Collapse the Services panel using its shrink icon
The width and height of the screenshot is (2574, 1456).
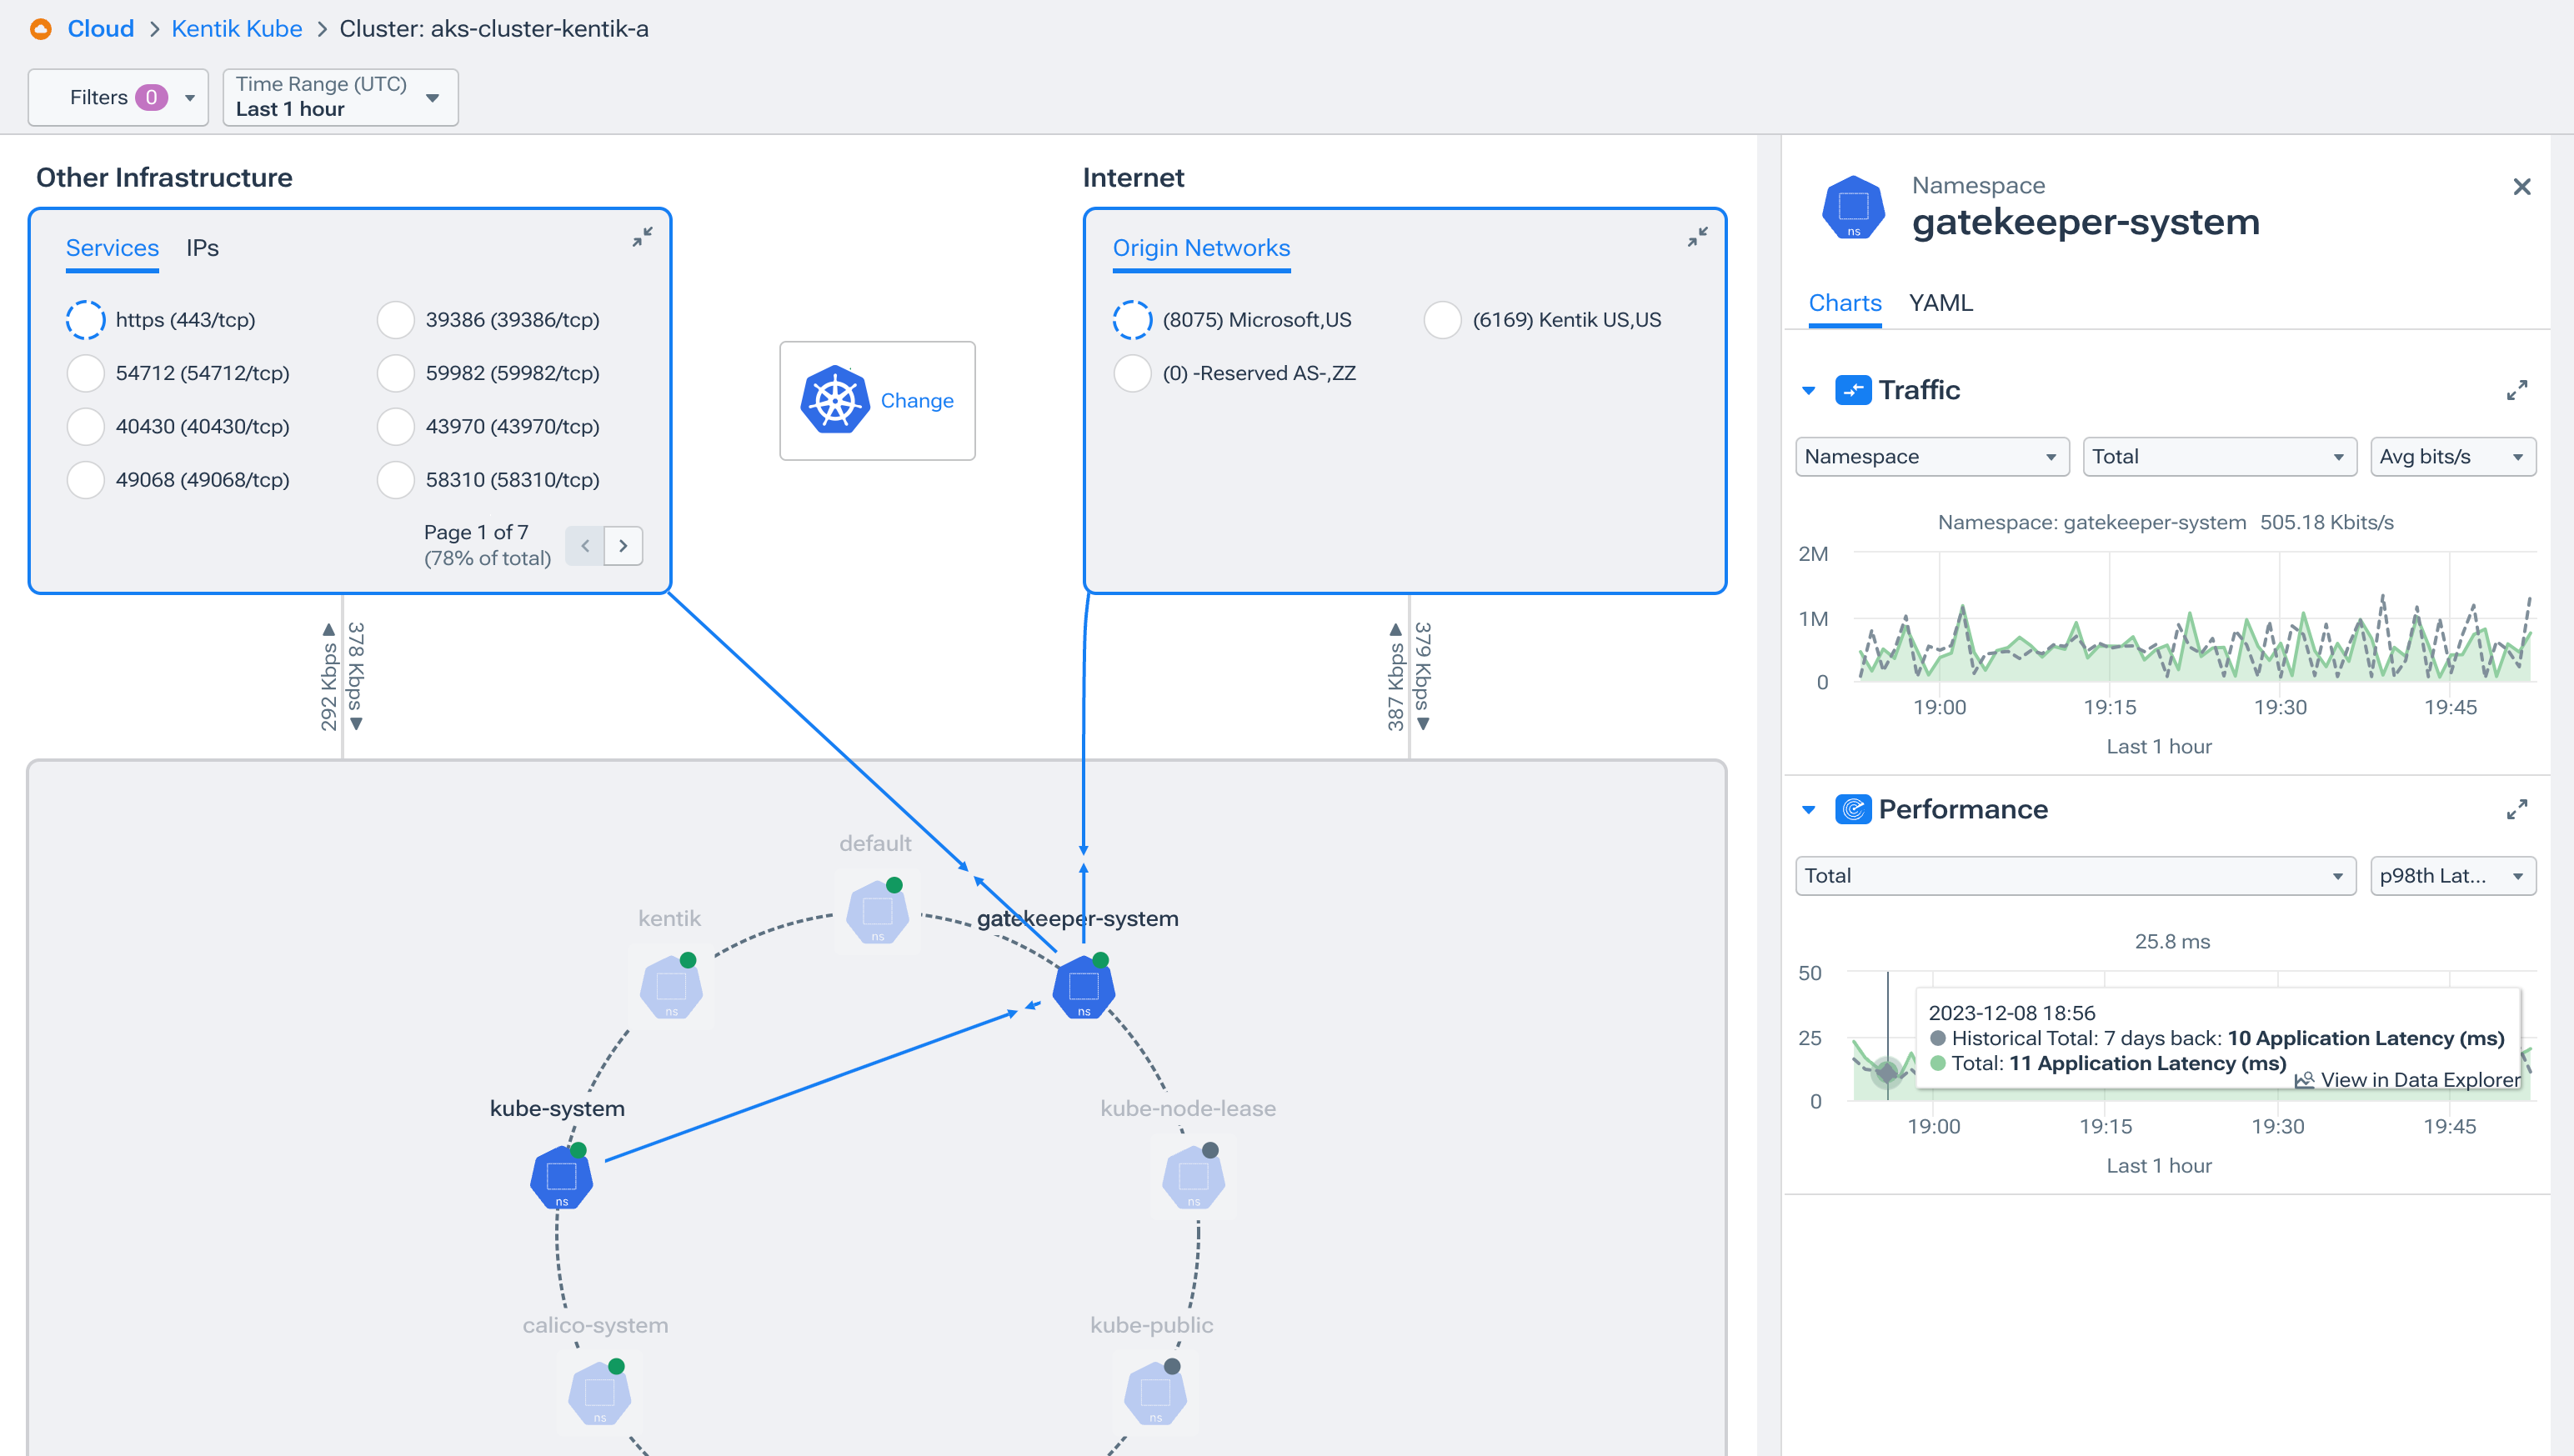[643, 237]
